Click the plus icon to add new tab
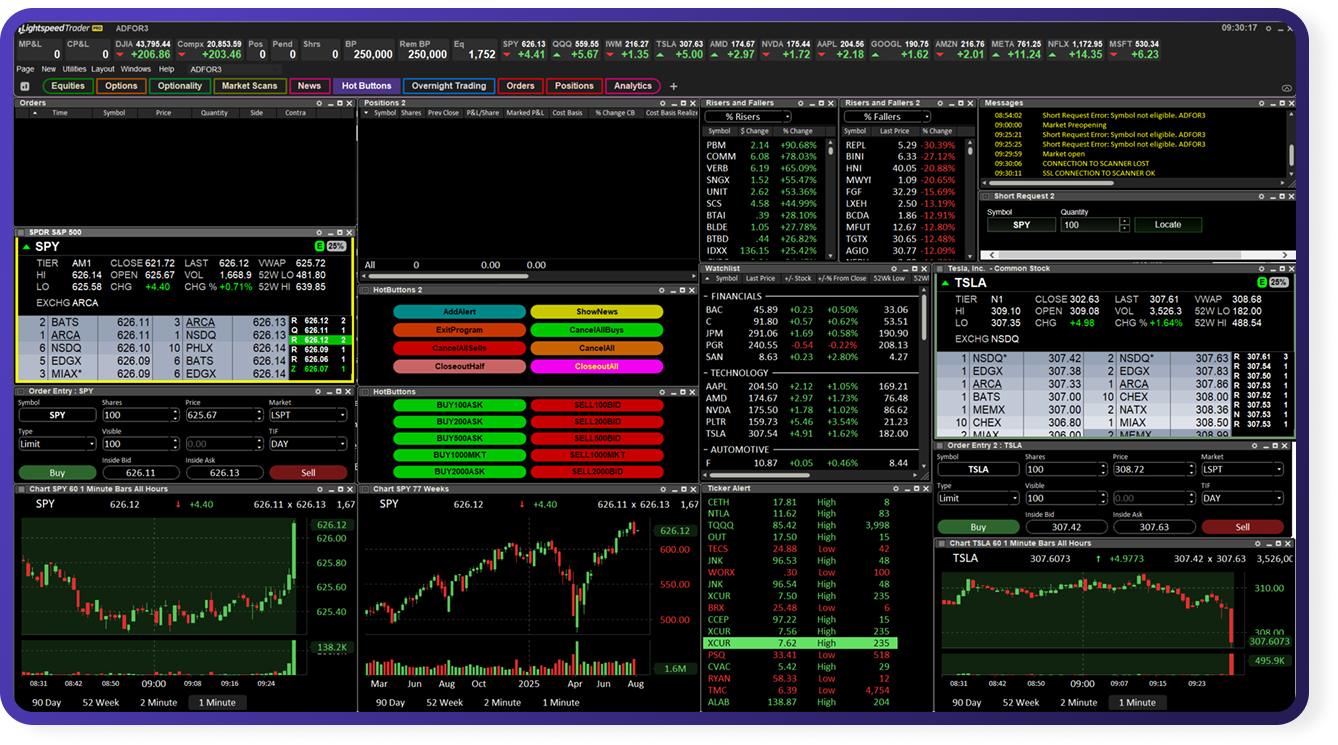The height and width of the screenshot is (745, 1338). coord(673,86)
